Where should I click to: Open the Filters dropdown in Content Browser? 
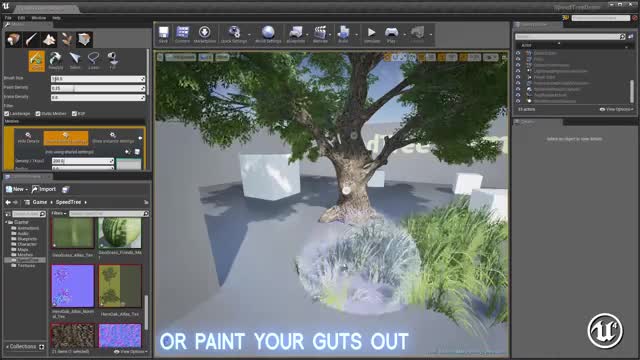[59, 213]
